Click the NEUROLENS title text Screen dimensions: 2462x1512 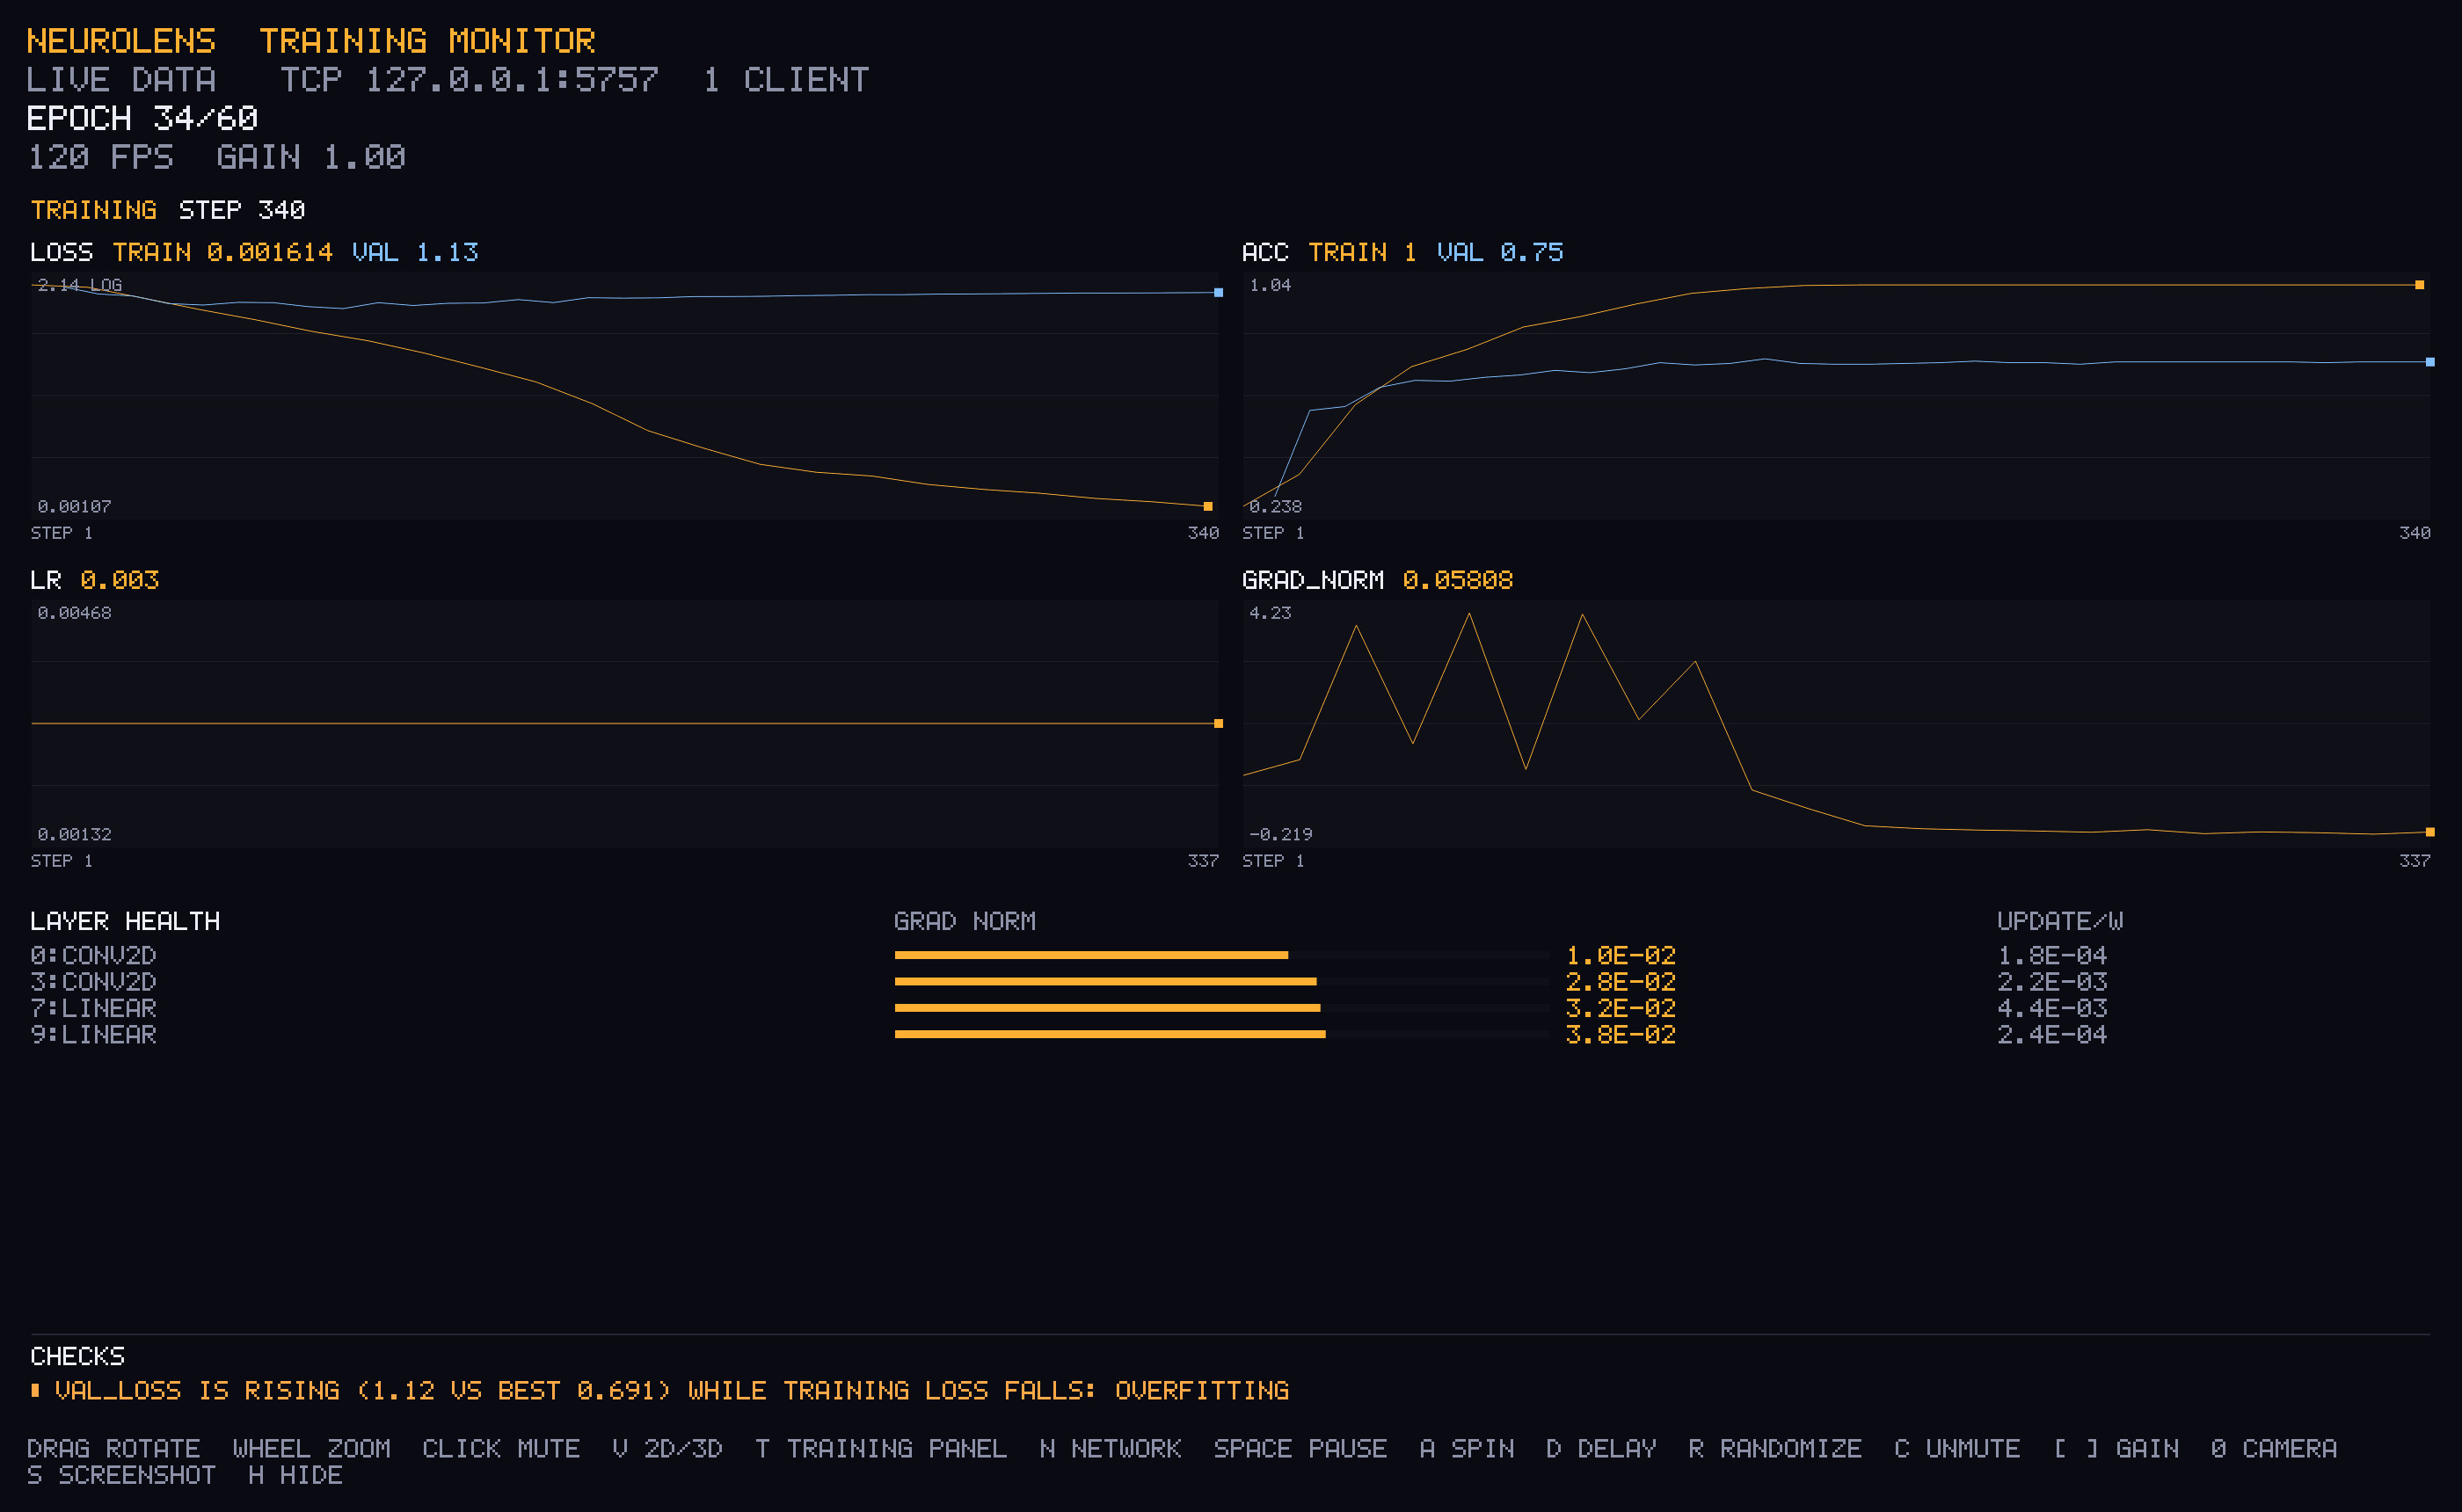[x=121, y=41]
